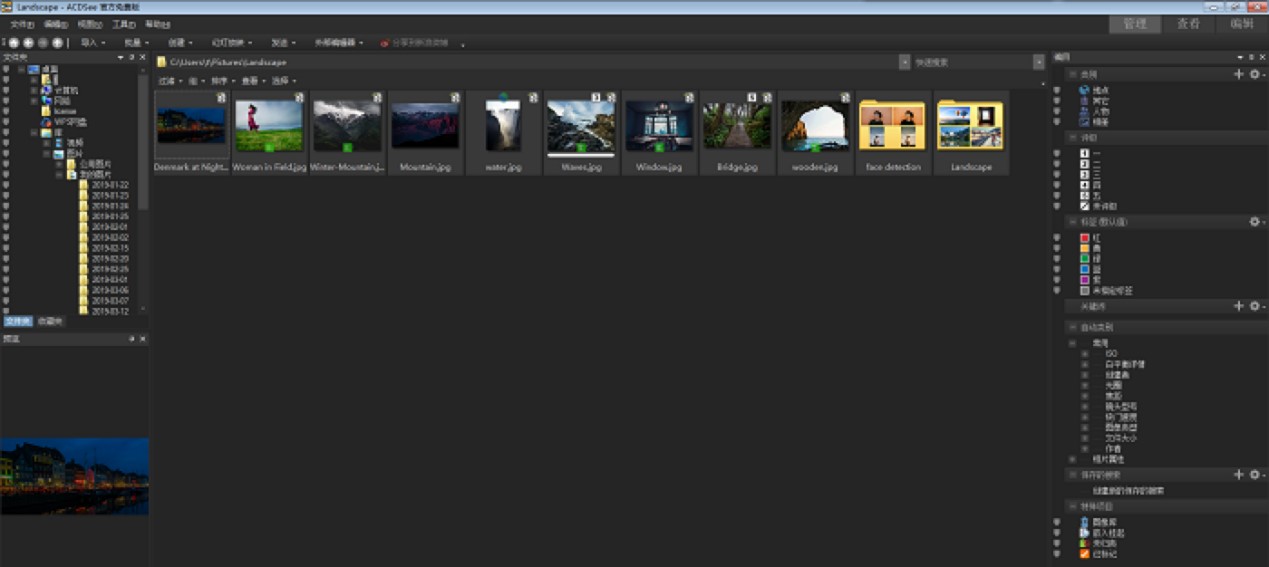Click the add saved search plus icon
The height and width of the screenshot is (567, 1269).
pos(1239,475)
